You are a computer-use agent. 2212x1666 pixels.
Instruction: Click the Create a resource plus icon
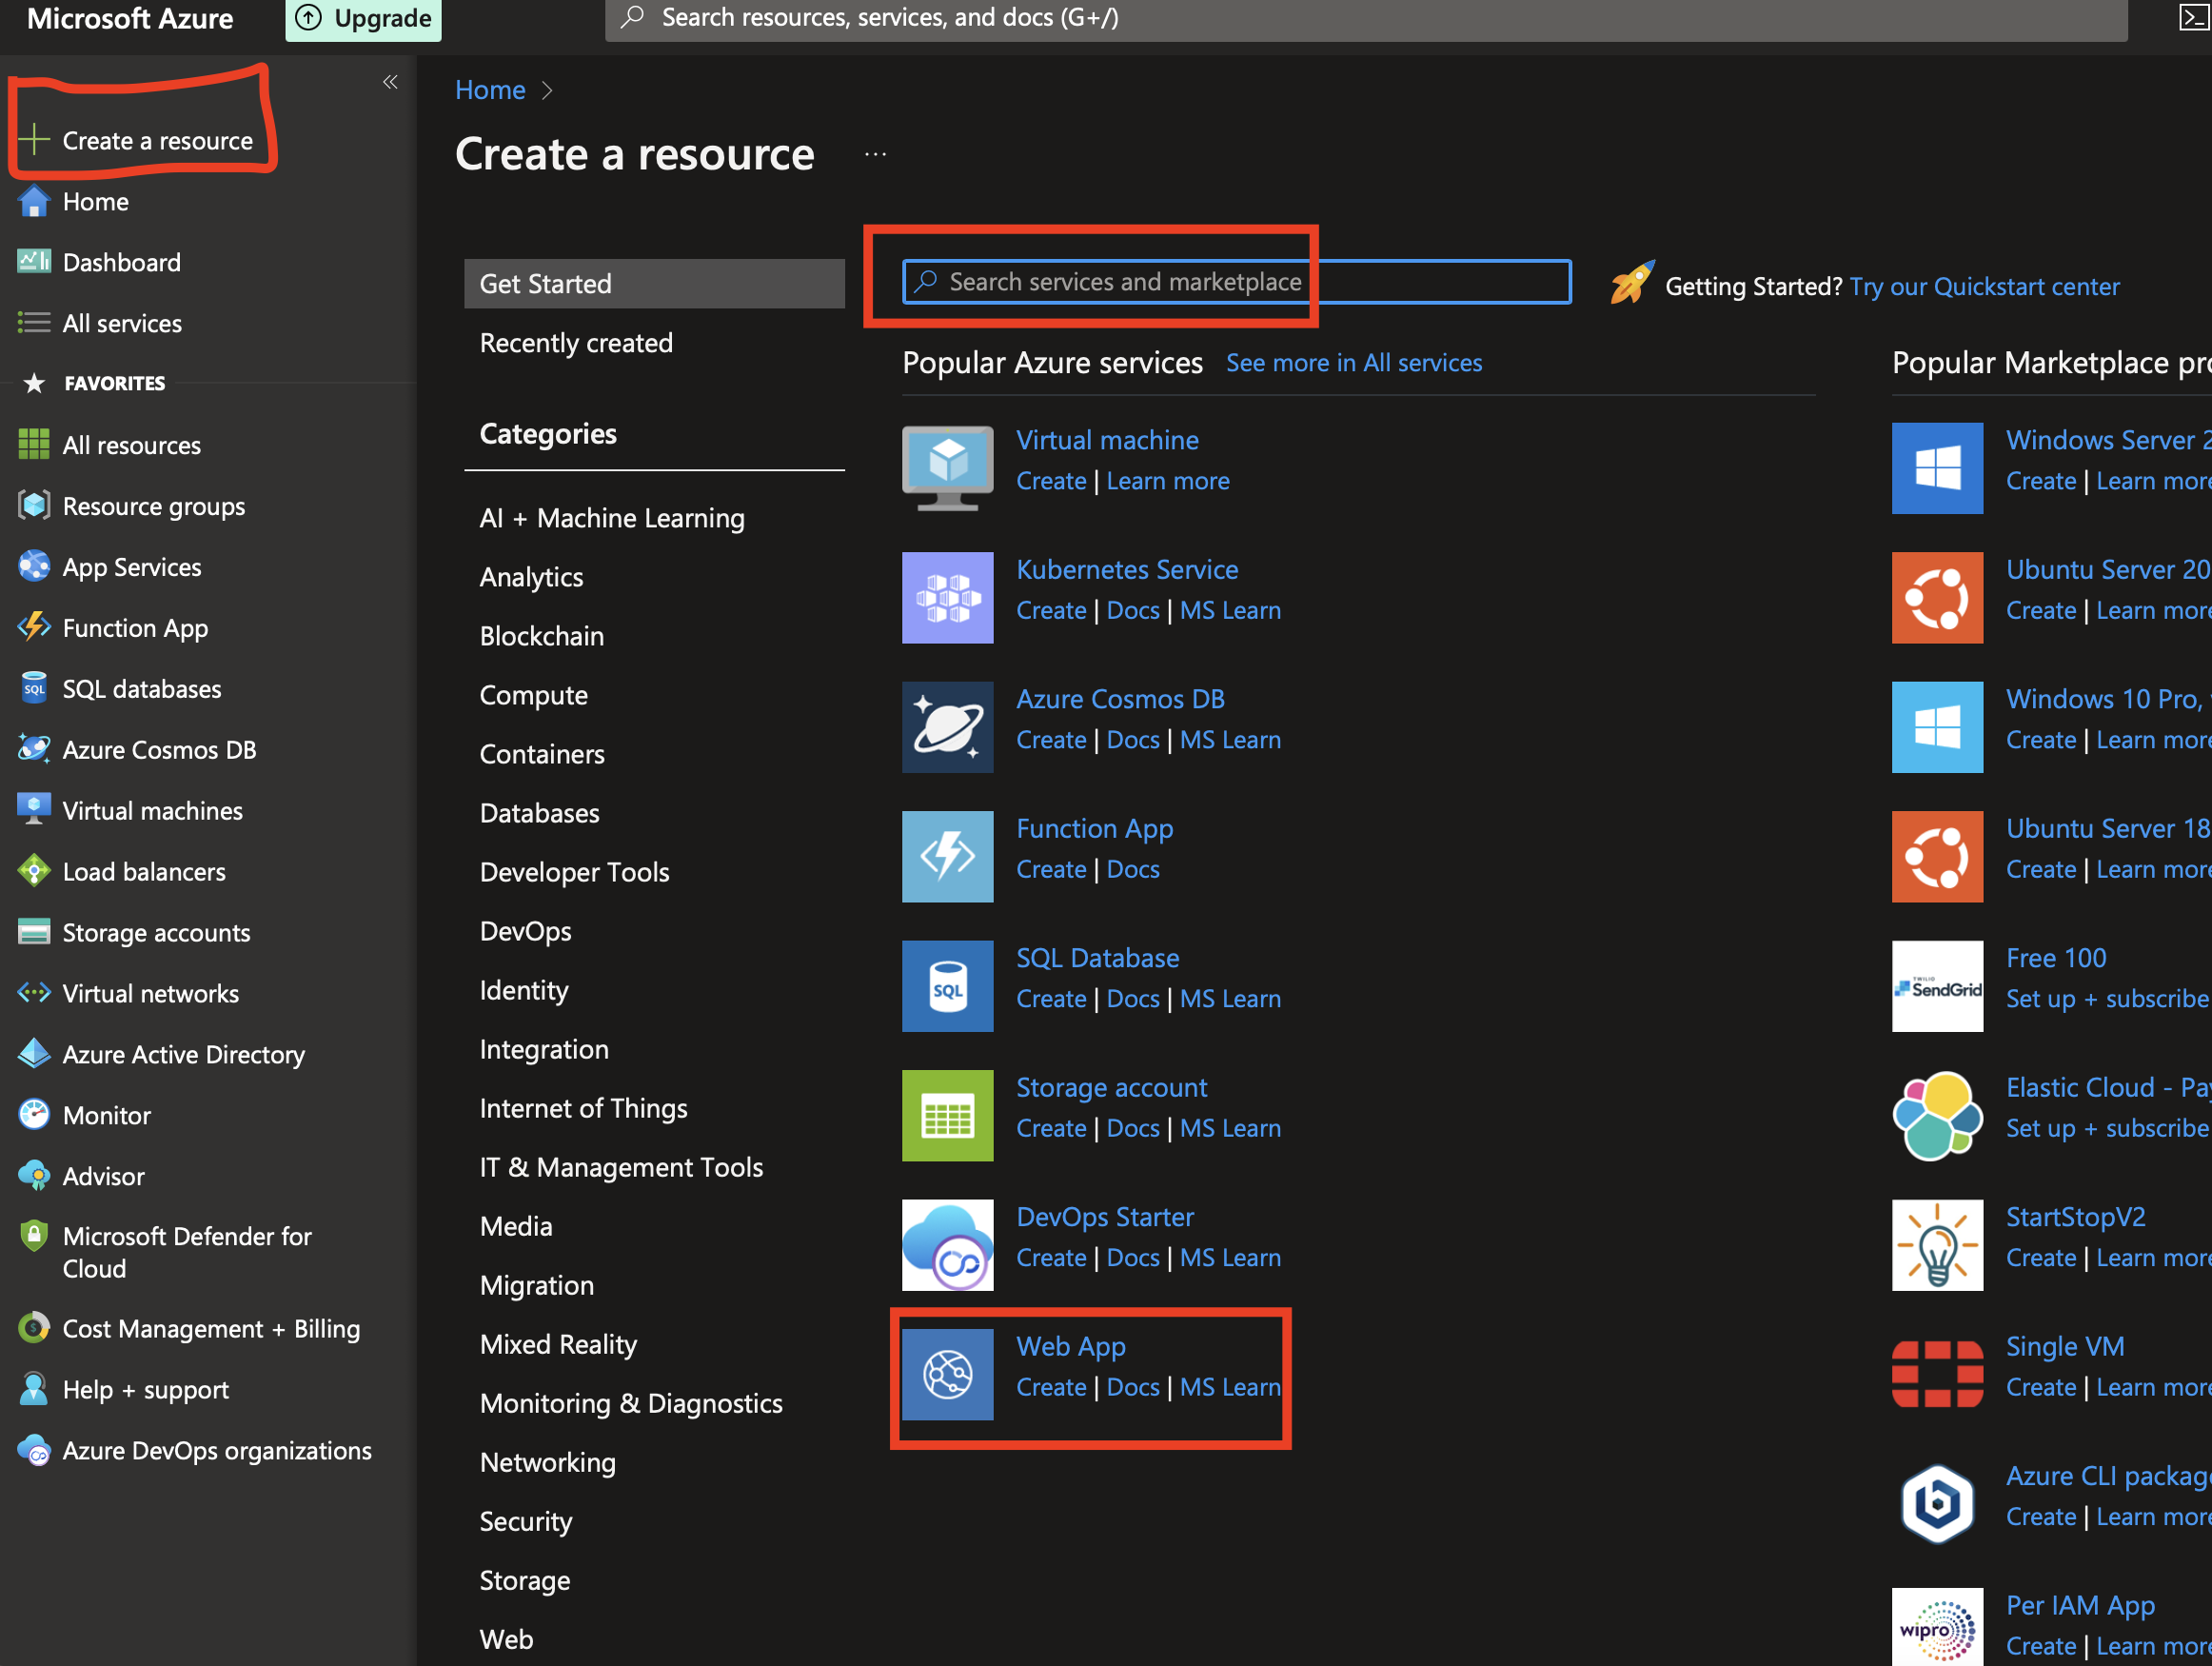point(34,140)
